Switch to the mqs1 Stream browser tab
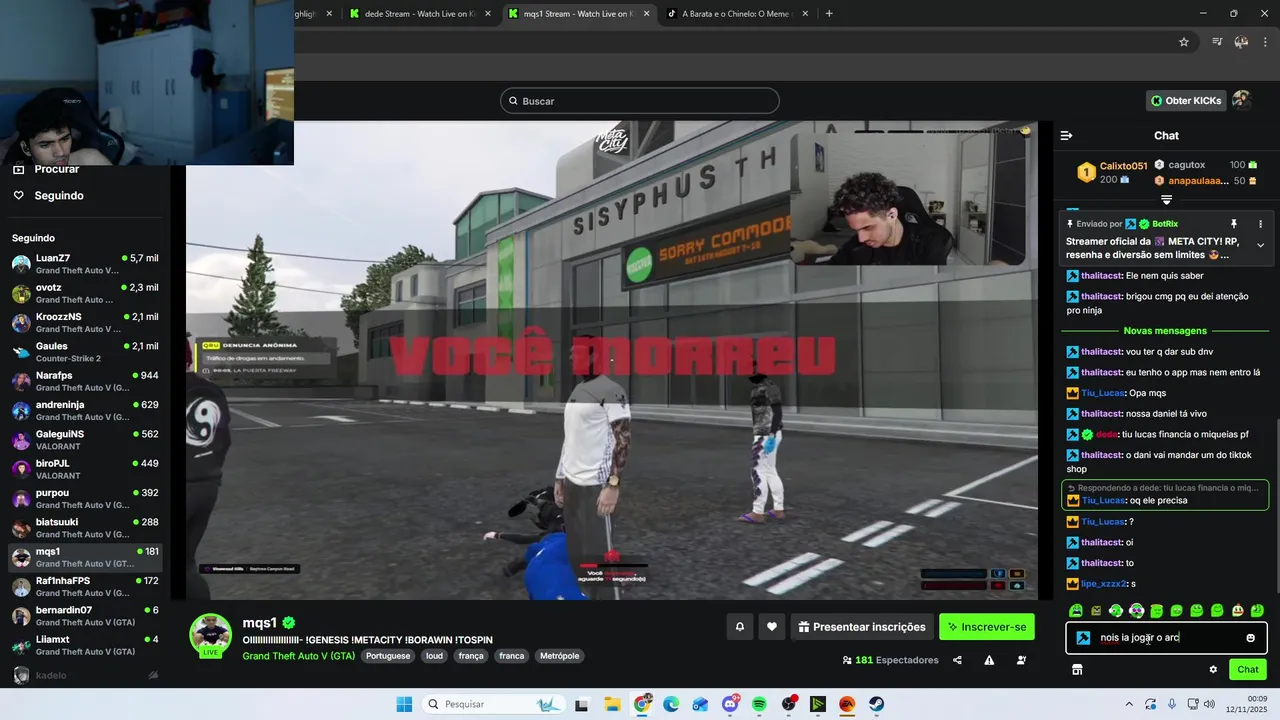Screen dimensions: 1280x720 tap(577, 14)
